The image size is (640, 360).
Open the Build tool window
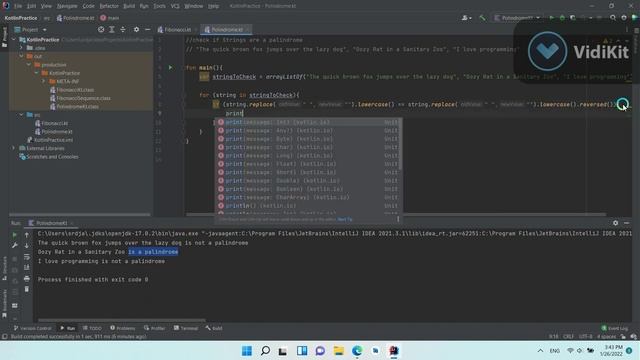click(214, 328)
